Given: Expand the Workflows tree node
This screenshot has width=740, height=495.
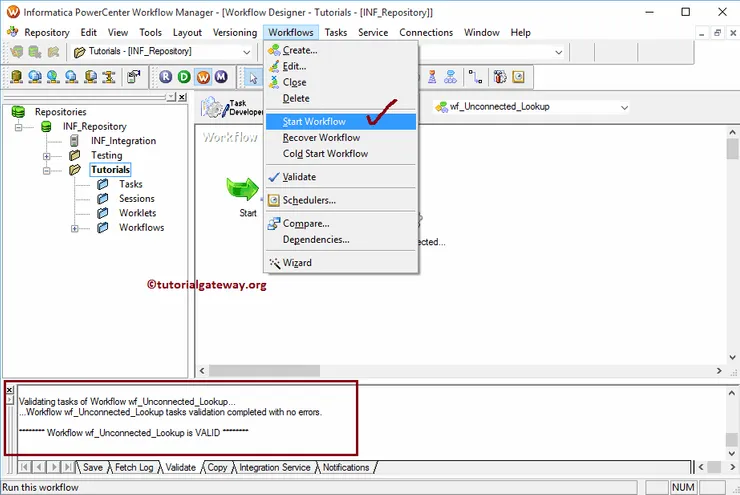Looking at the screenshot, I should coord(74,228).
